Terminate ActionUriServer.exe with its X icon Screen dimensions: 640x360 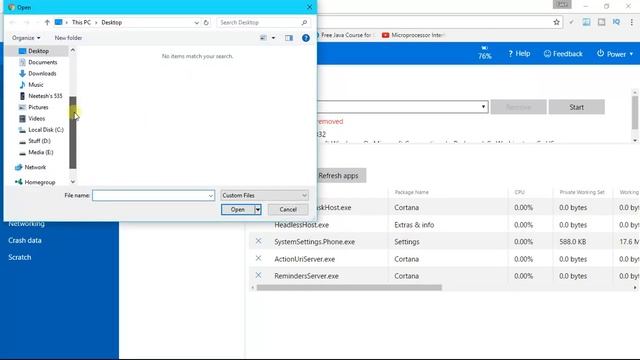pos(258,258)
